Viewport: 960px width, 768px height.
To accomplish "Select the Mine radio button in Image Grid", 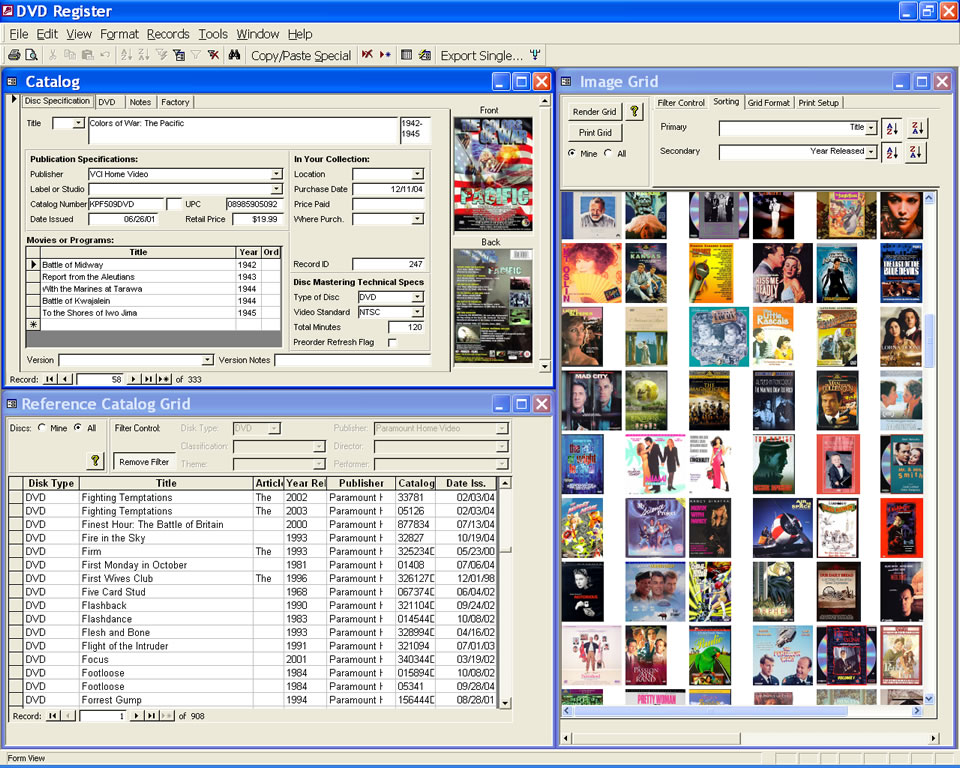I will 572,153.
